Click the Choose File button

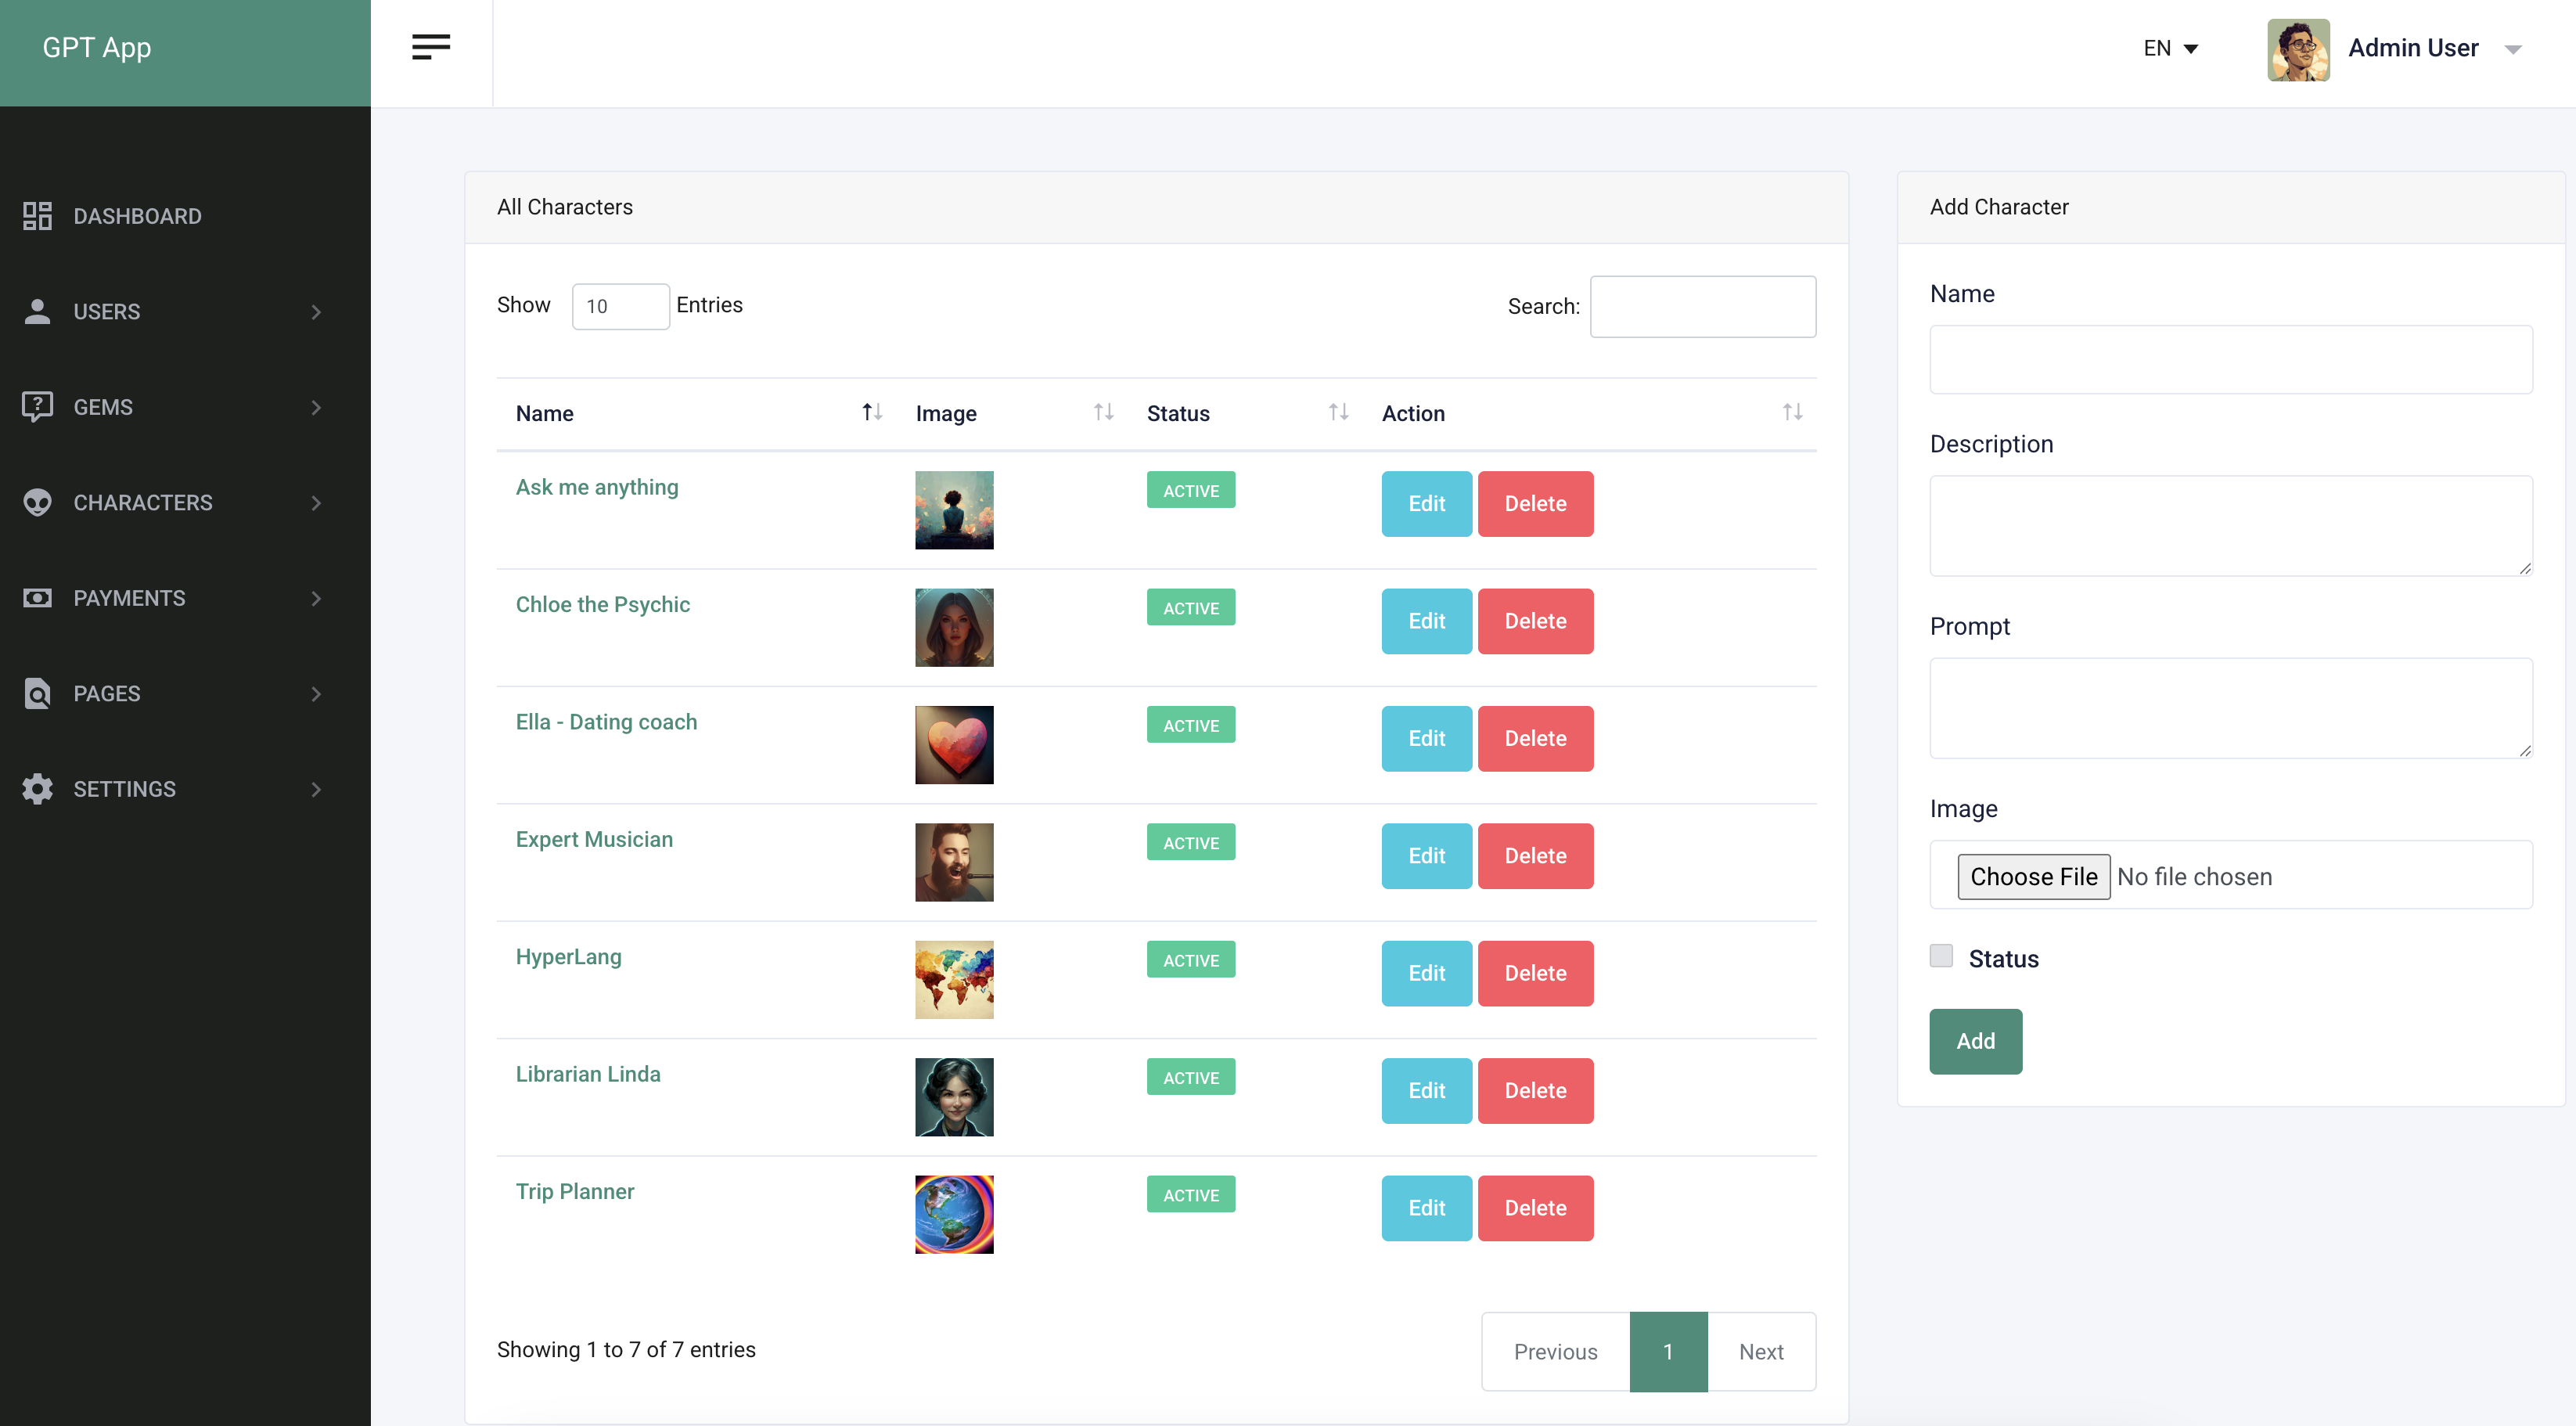(x=2033, y=876)
